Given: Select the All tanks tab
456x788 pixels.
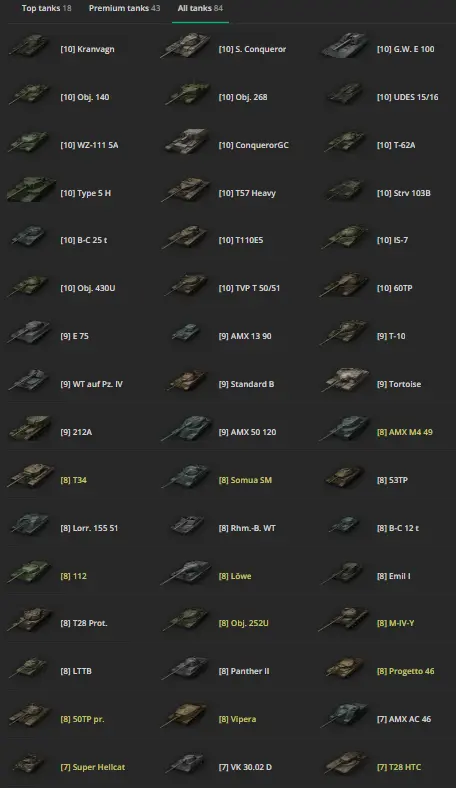Looking at the screenshot, I should (200, 8).
